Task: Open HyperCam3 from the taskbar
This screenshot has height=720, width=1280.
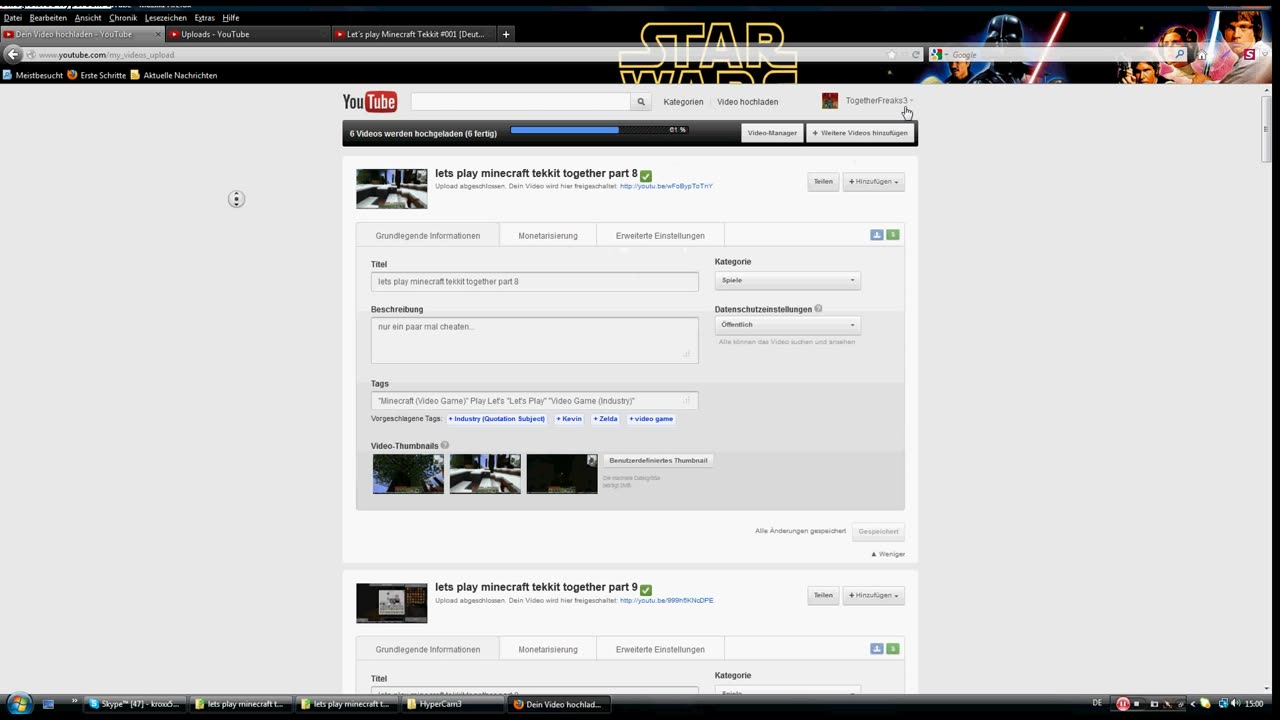Action: coord(451,704)
